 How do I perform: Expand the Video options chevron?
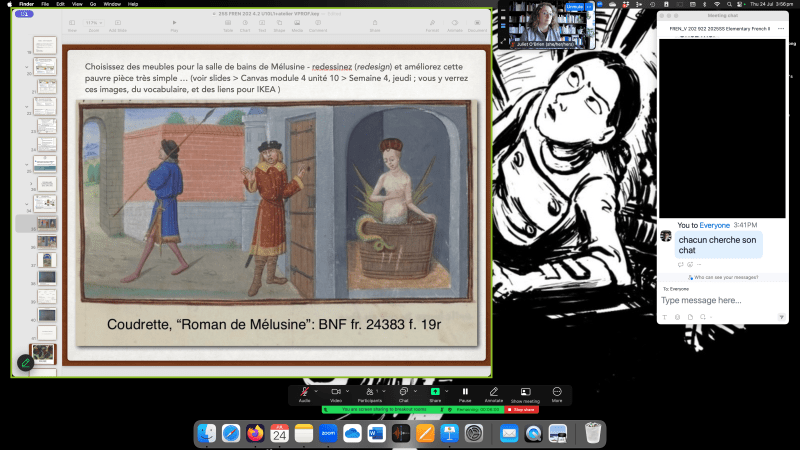347,390
